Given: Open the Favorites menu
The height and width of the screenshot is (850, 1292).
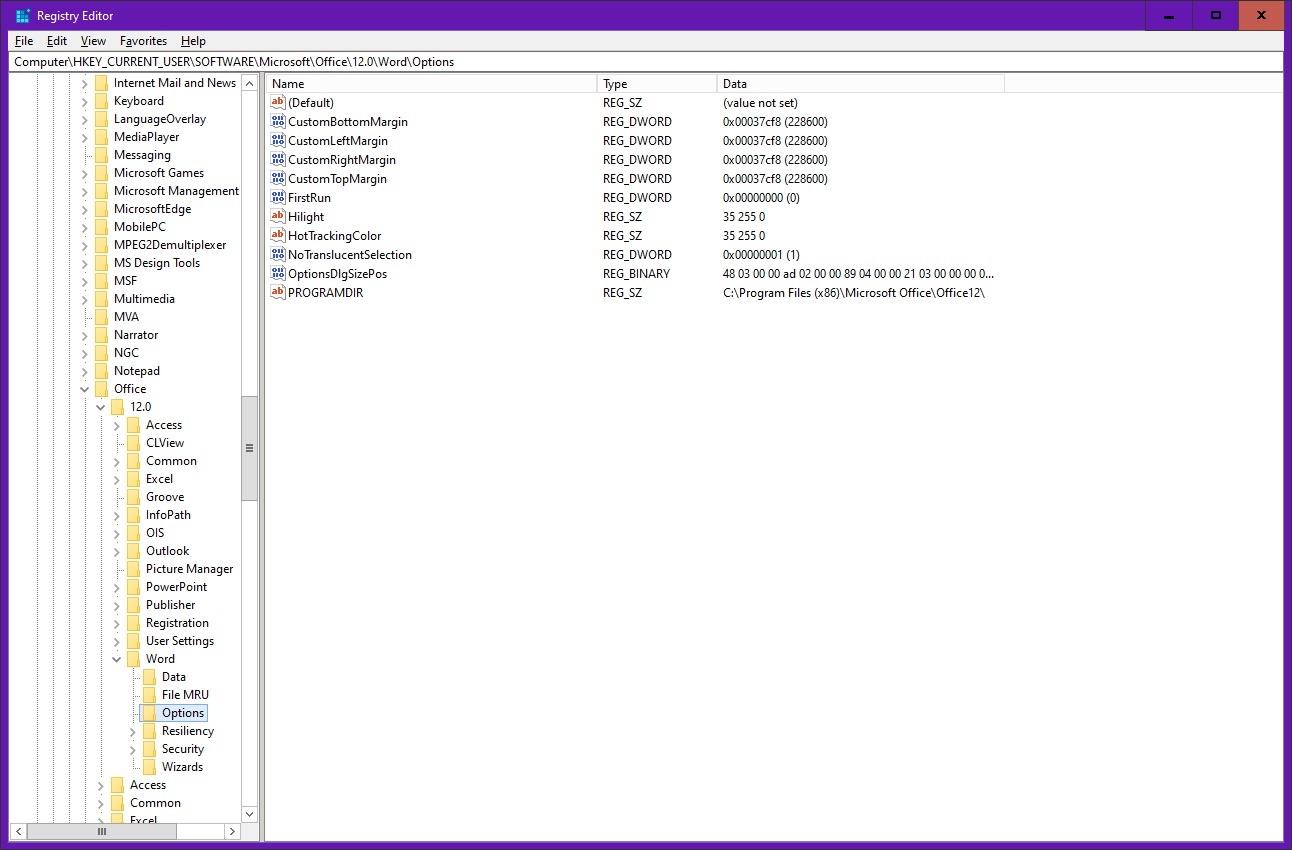Looking at the screenshot, I should (143, 41).
